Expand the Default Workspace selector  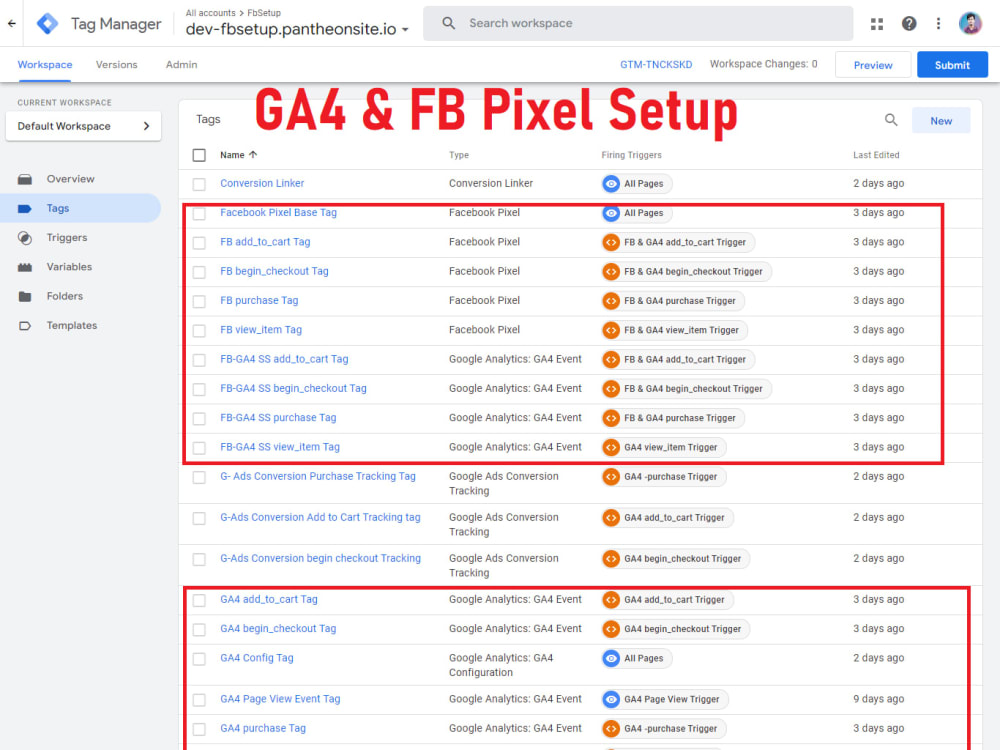click(84, 126)
